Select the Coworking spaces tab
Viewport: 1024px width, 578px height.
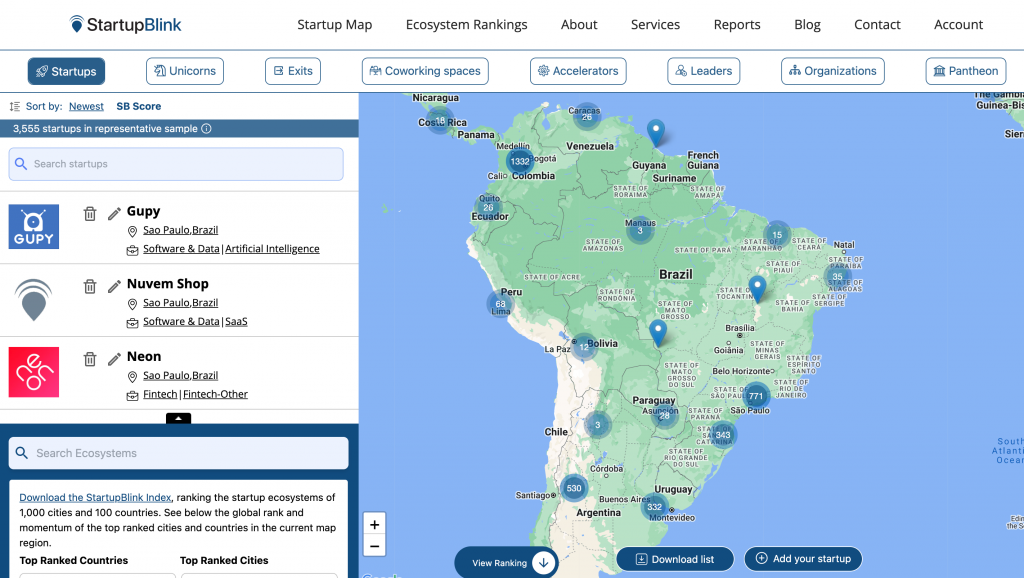(424, 71)
